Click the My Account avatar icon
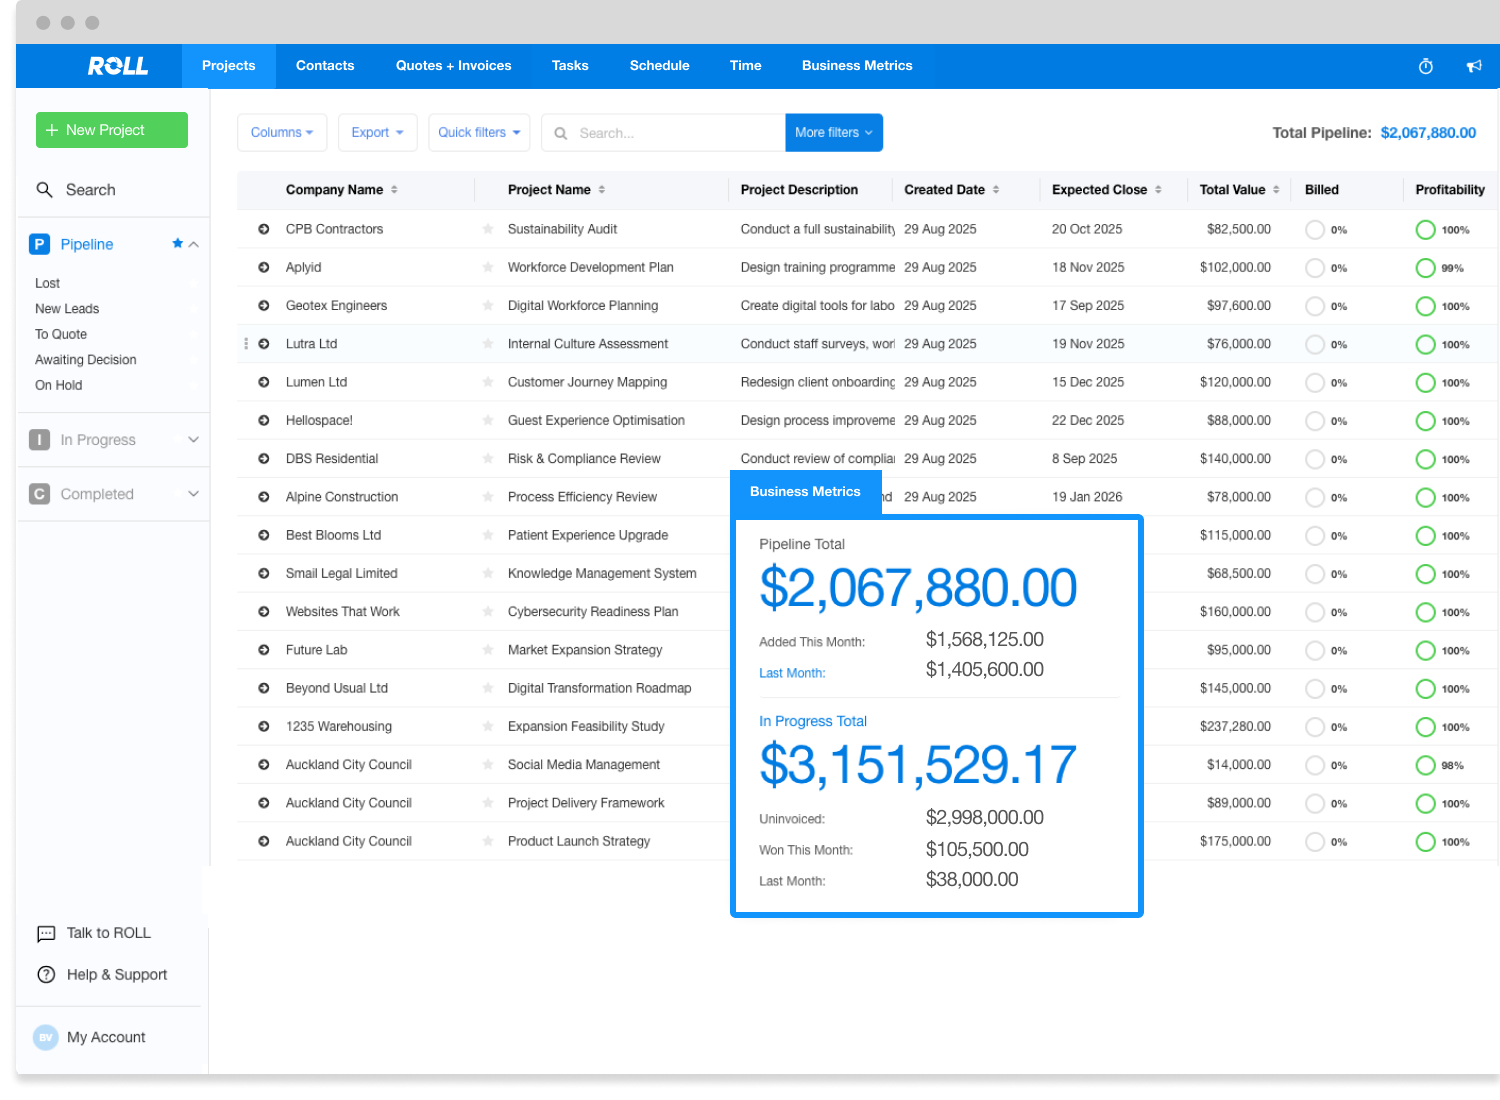 tap(46, 1038)
